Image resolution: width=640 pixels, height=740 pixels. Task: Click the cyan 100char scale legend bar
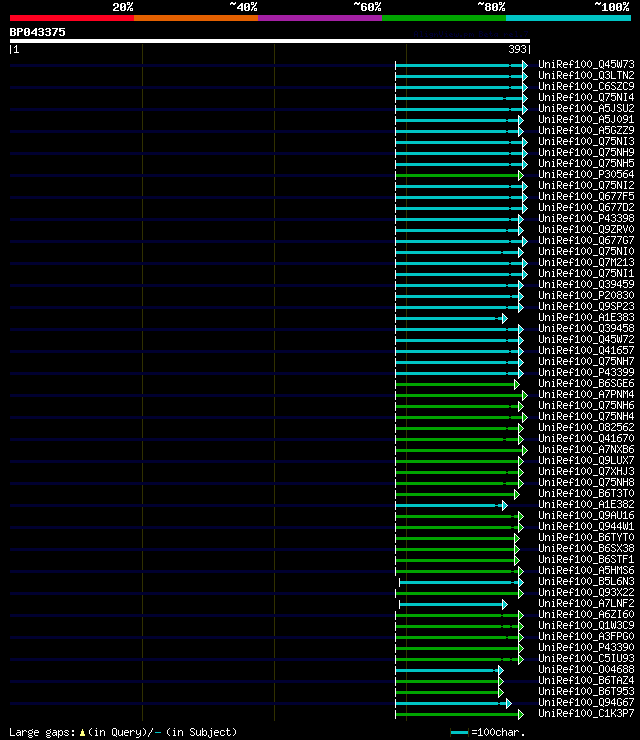pyautogui.click(x=459, y=732)
